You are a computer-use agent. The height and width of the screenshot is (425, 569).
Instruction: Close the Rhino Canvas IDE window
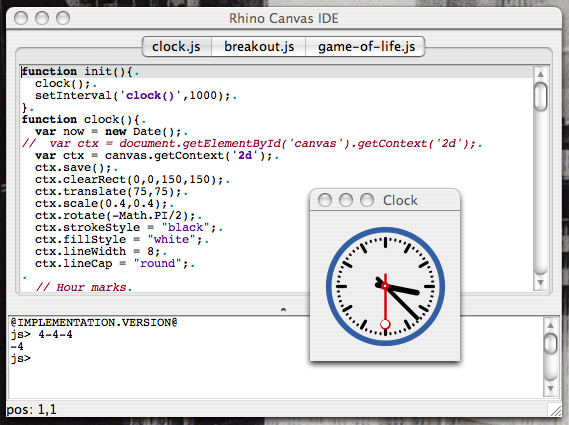click(x=21, y=18)
